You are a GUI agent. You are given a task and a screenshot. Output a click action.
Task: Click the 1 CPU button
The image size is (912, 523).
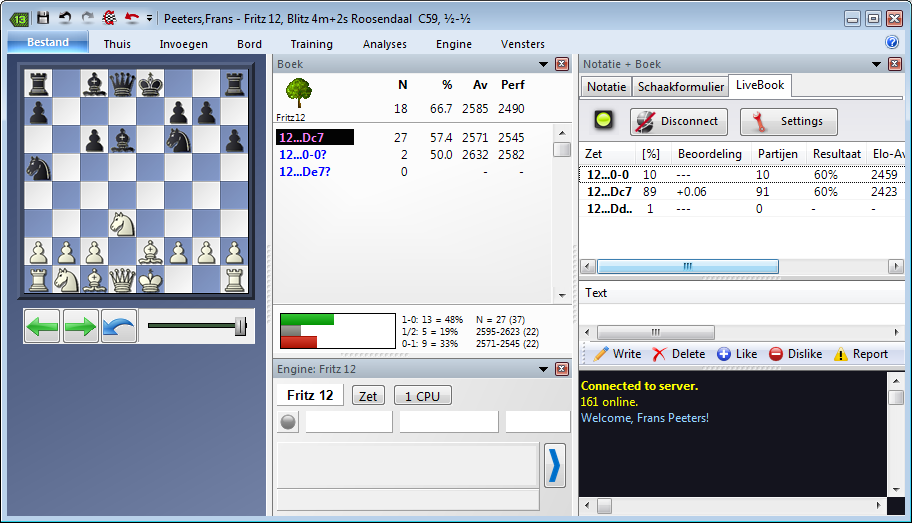422,396
